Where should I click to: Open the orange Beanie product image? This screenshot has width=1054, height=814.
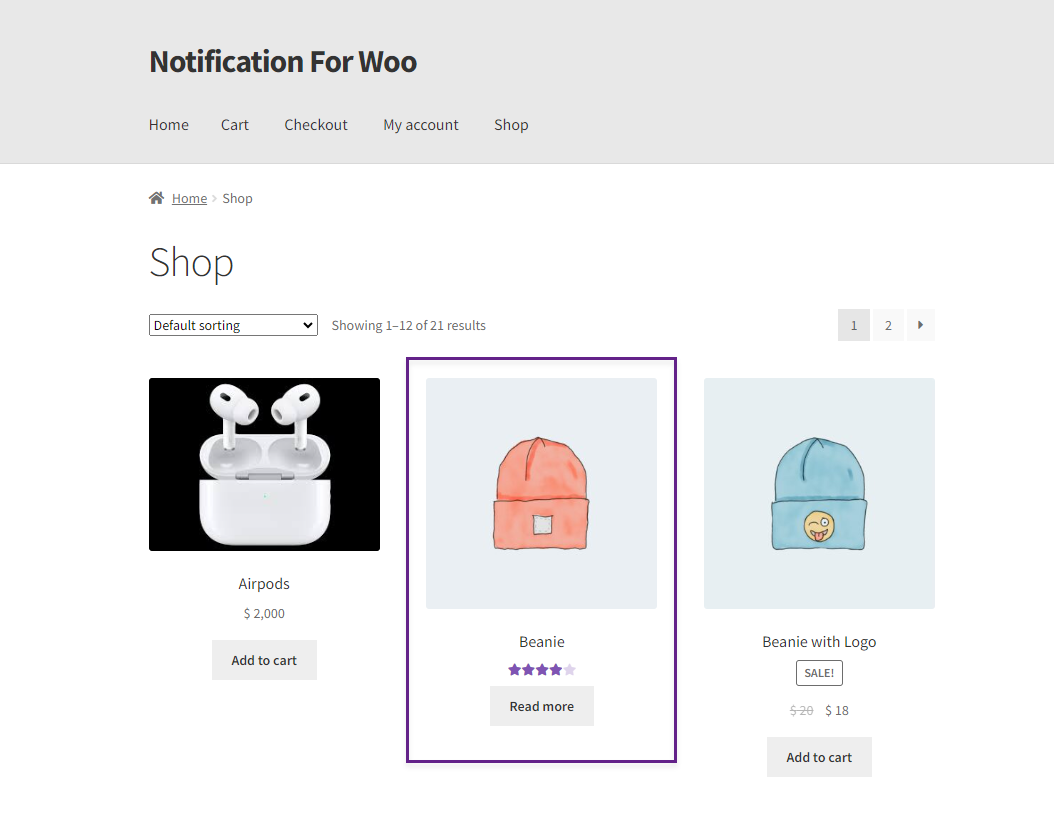(x=542, y=493)
